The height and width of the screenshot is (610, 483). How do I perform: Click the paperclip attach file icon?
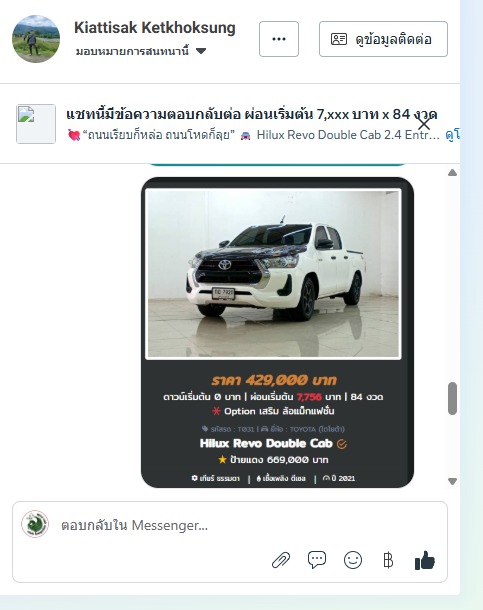[x=281, y=560]
